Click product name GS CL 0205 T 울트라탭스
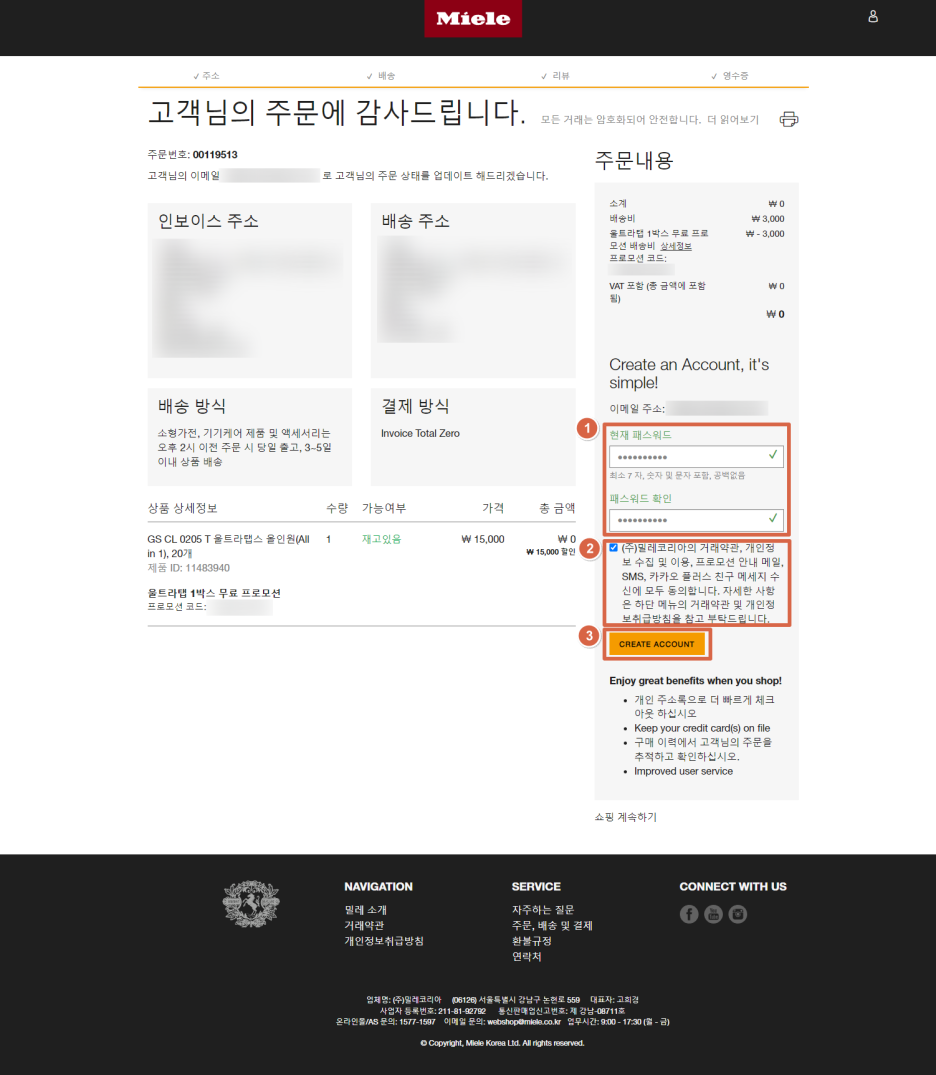Screen dimensions: 936x1075 228,546
